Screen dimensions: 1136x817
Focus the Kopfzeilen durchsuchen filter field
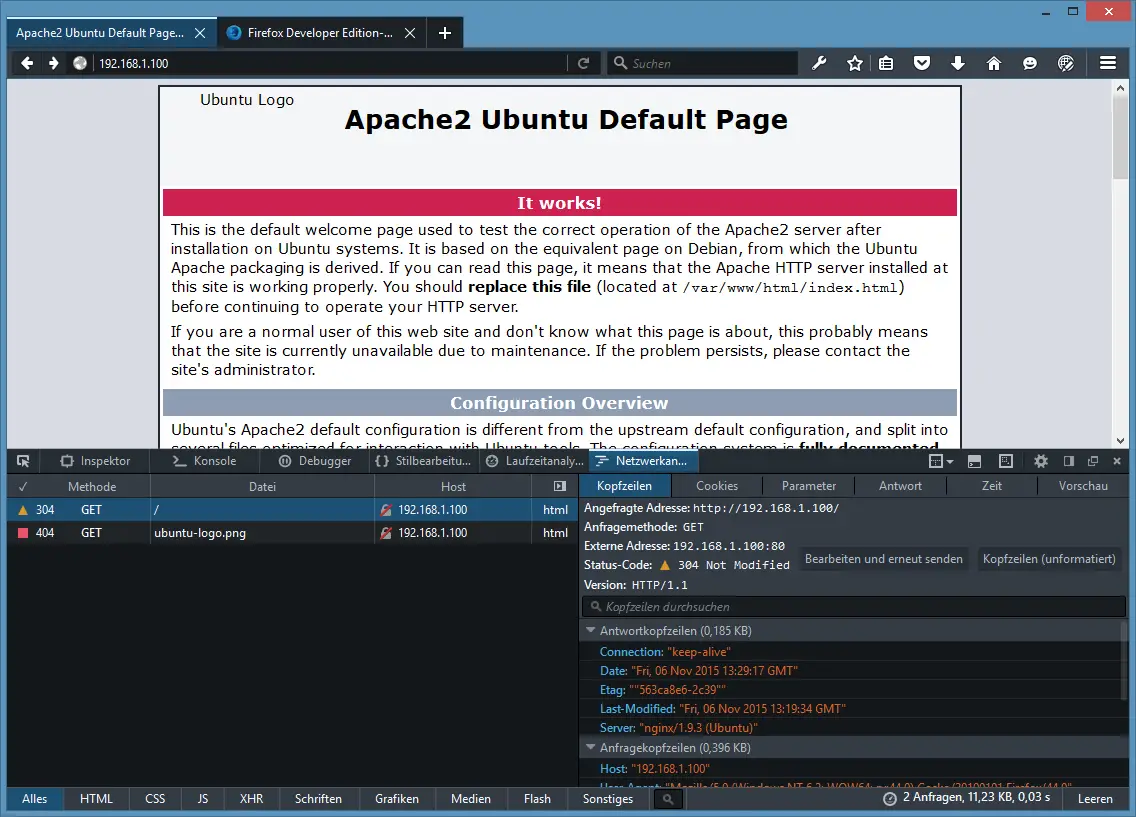tap(854, 607)
